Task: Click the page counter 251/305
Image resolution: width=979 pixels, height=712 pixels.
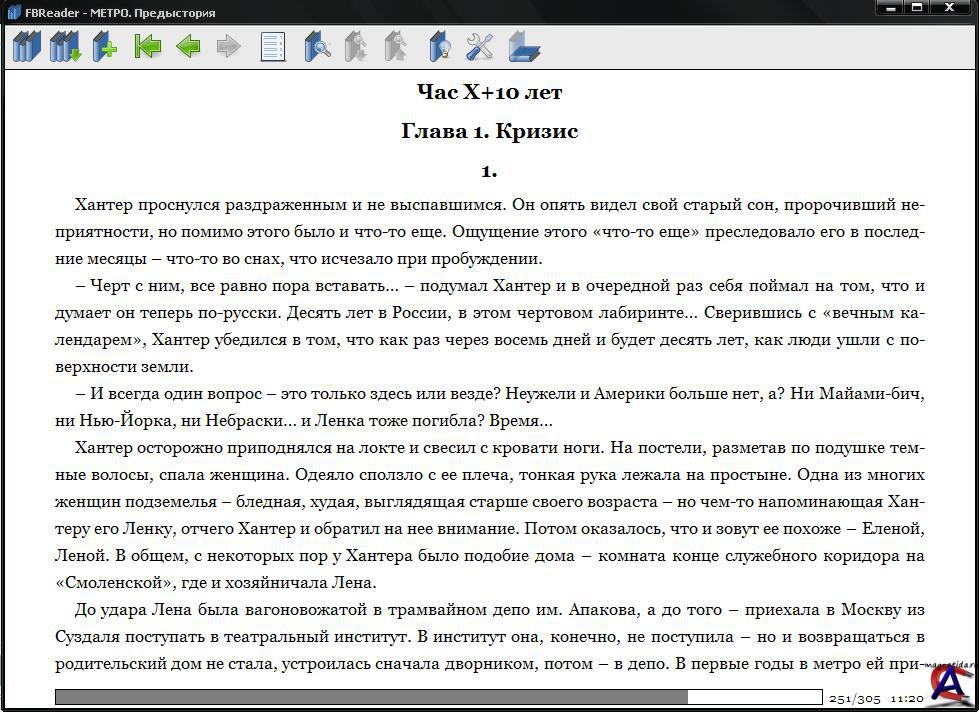Action: [x=854, y=699]
